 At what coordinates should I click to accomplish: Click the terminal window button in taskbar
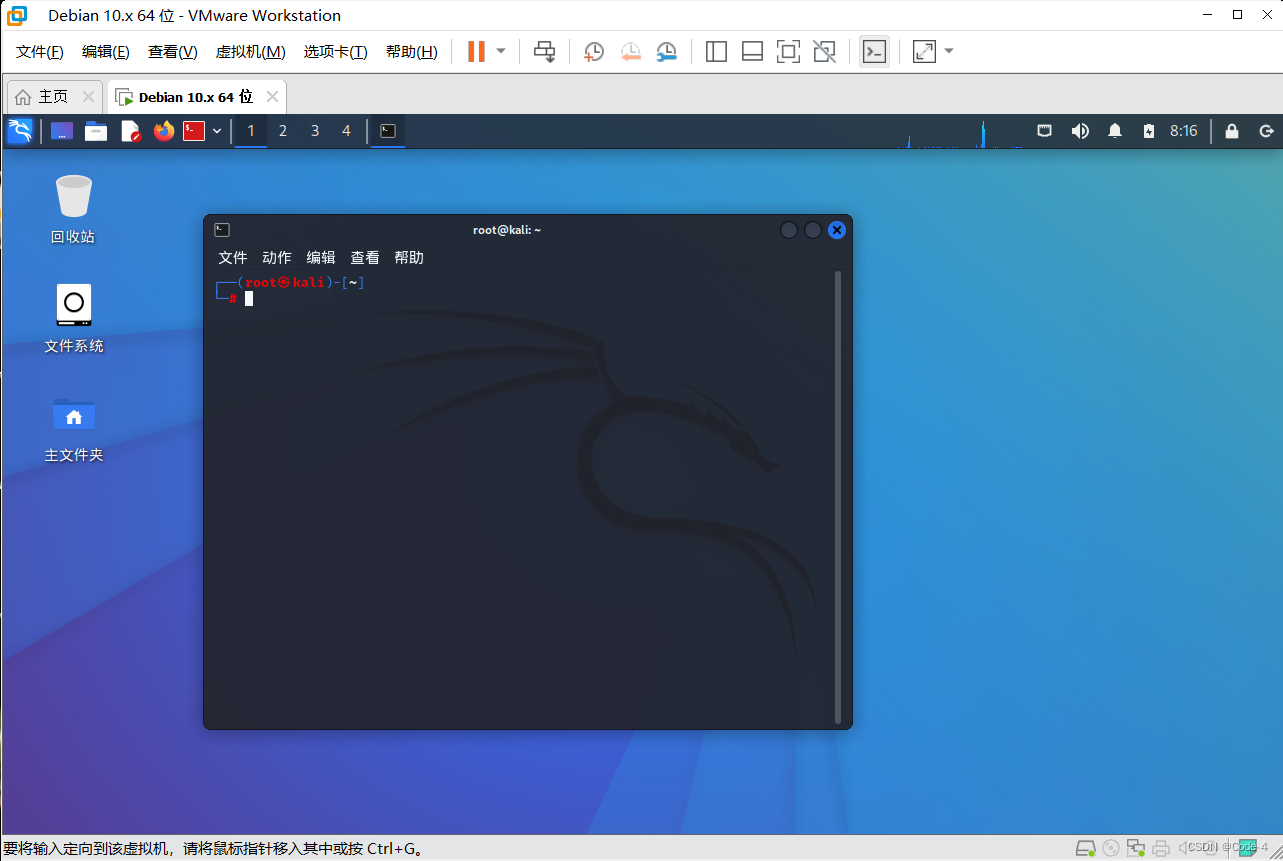click(x=388, y=131)
